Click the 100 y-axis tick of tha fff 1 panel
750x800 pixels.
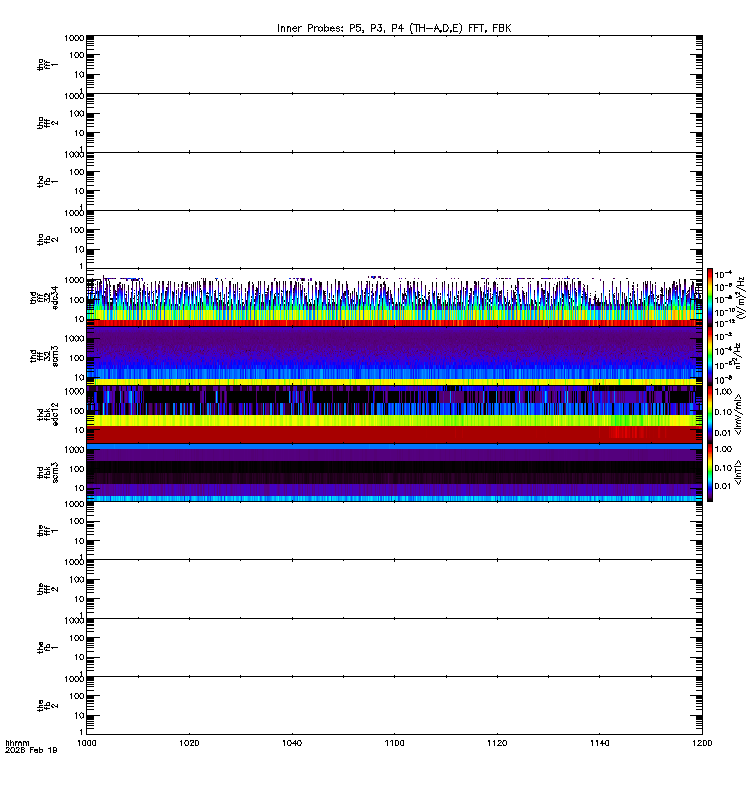pos(77,55)
